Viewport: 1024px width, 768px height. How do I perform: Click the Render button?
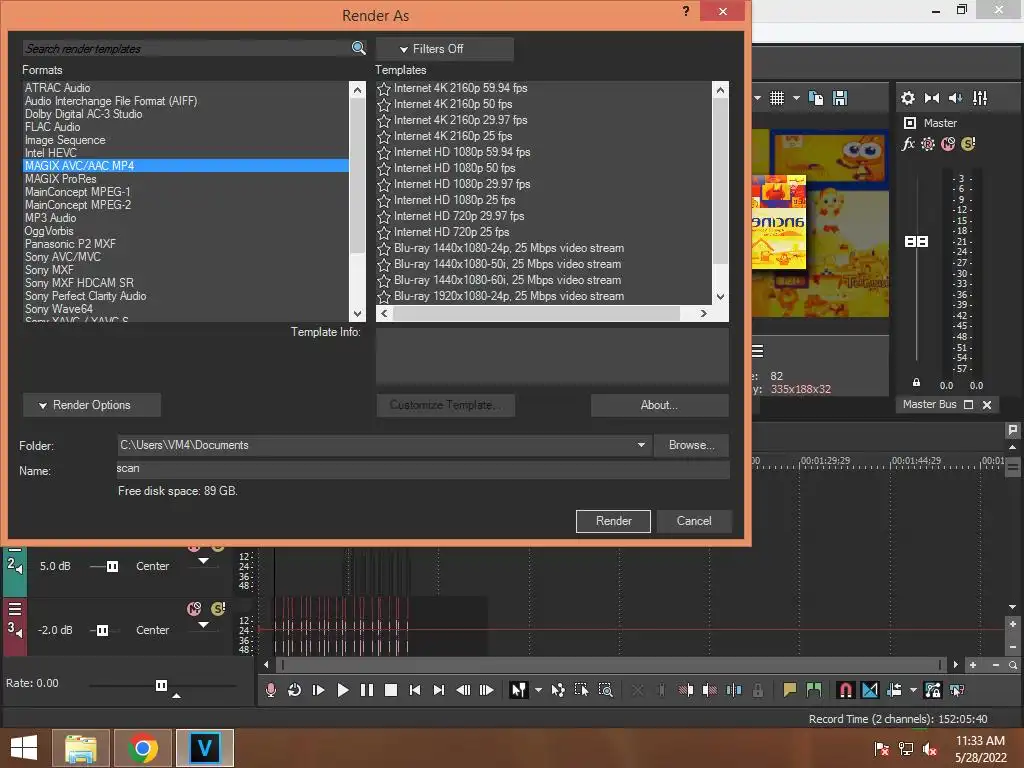613,521
